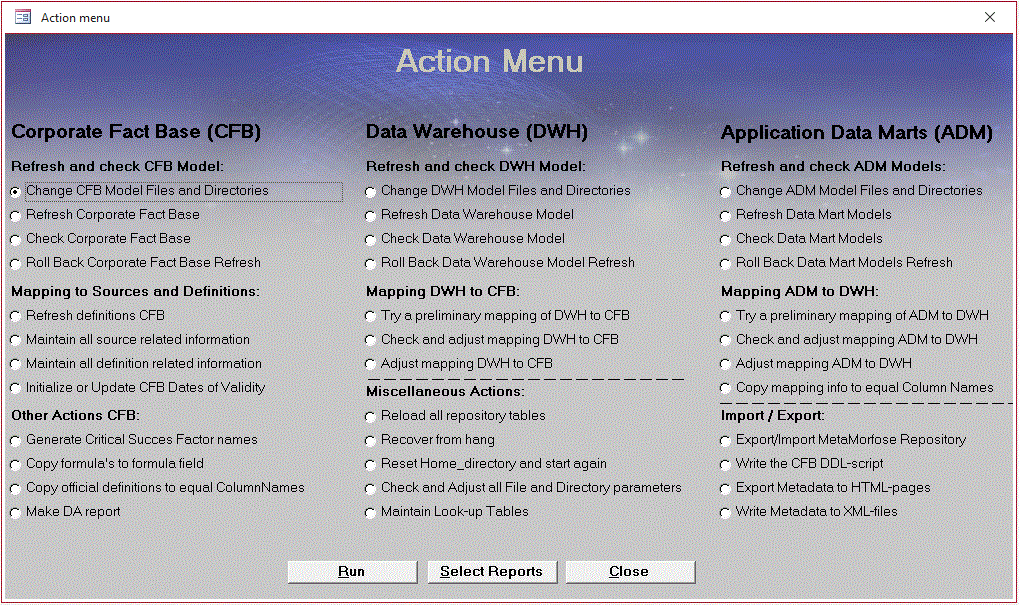Select Refresh Corporate Fact Base option
Screen dimensions: 1019x605
[x=16, y=215]
